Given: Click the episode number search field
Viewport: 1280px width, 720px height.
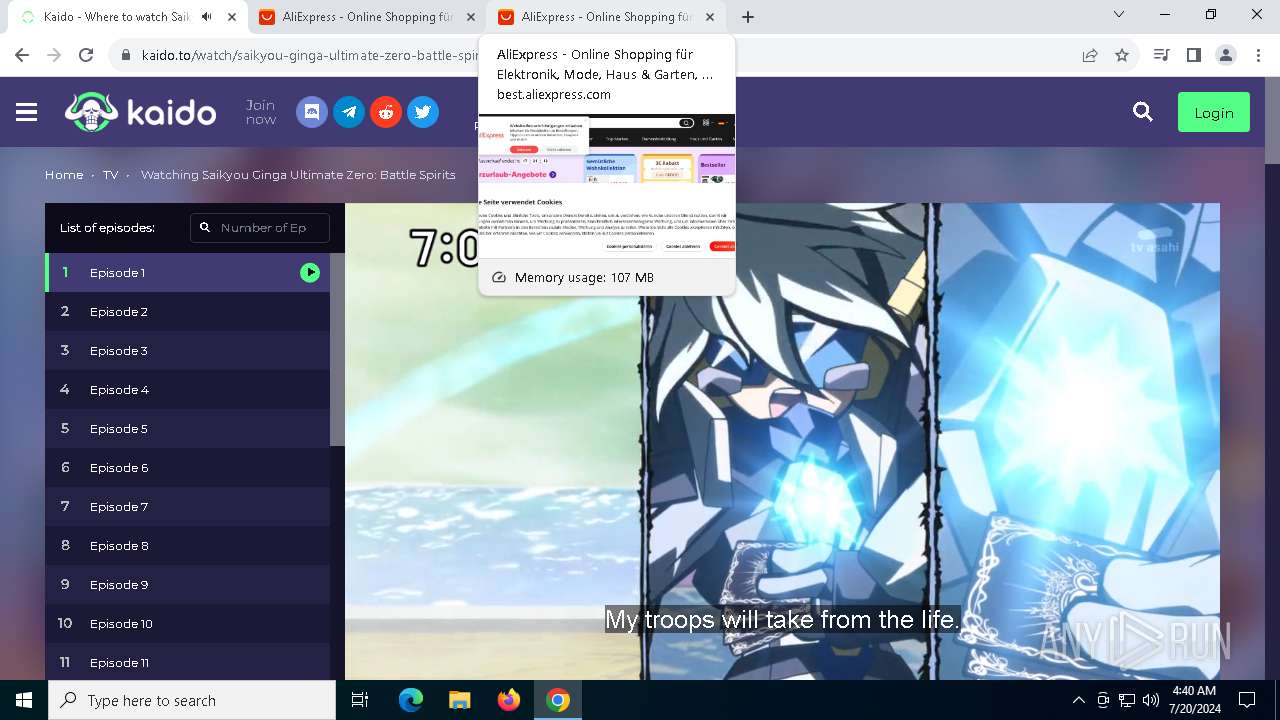Looking at the screenshot, I should (260, 228).
